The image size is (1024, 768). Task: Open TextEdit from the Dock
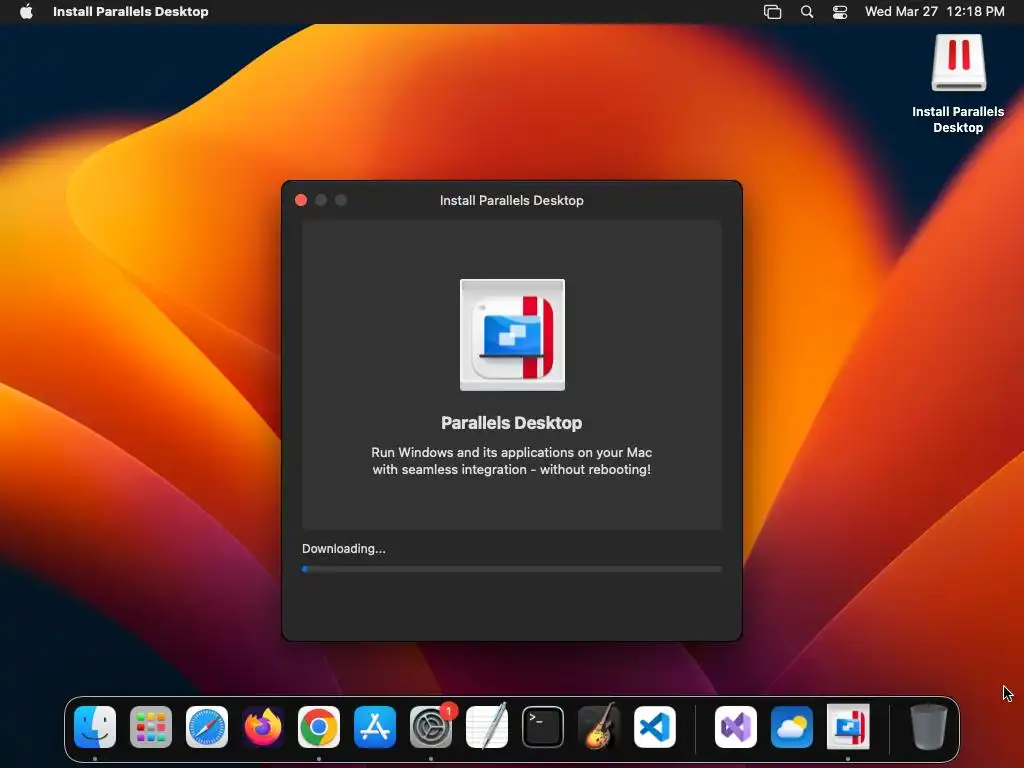487,726
